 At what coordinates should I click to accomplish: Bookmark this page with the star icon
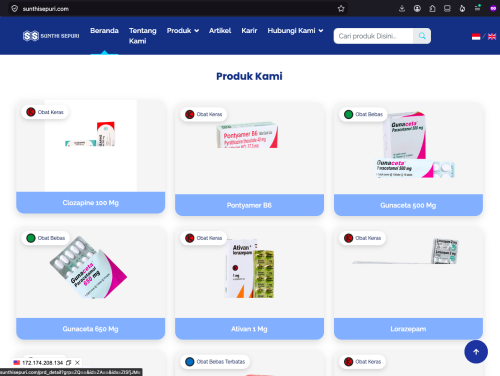click(x=341, y=9)
